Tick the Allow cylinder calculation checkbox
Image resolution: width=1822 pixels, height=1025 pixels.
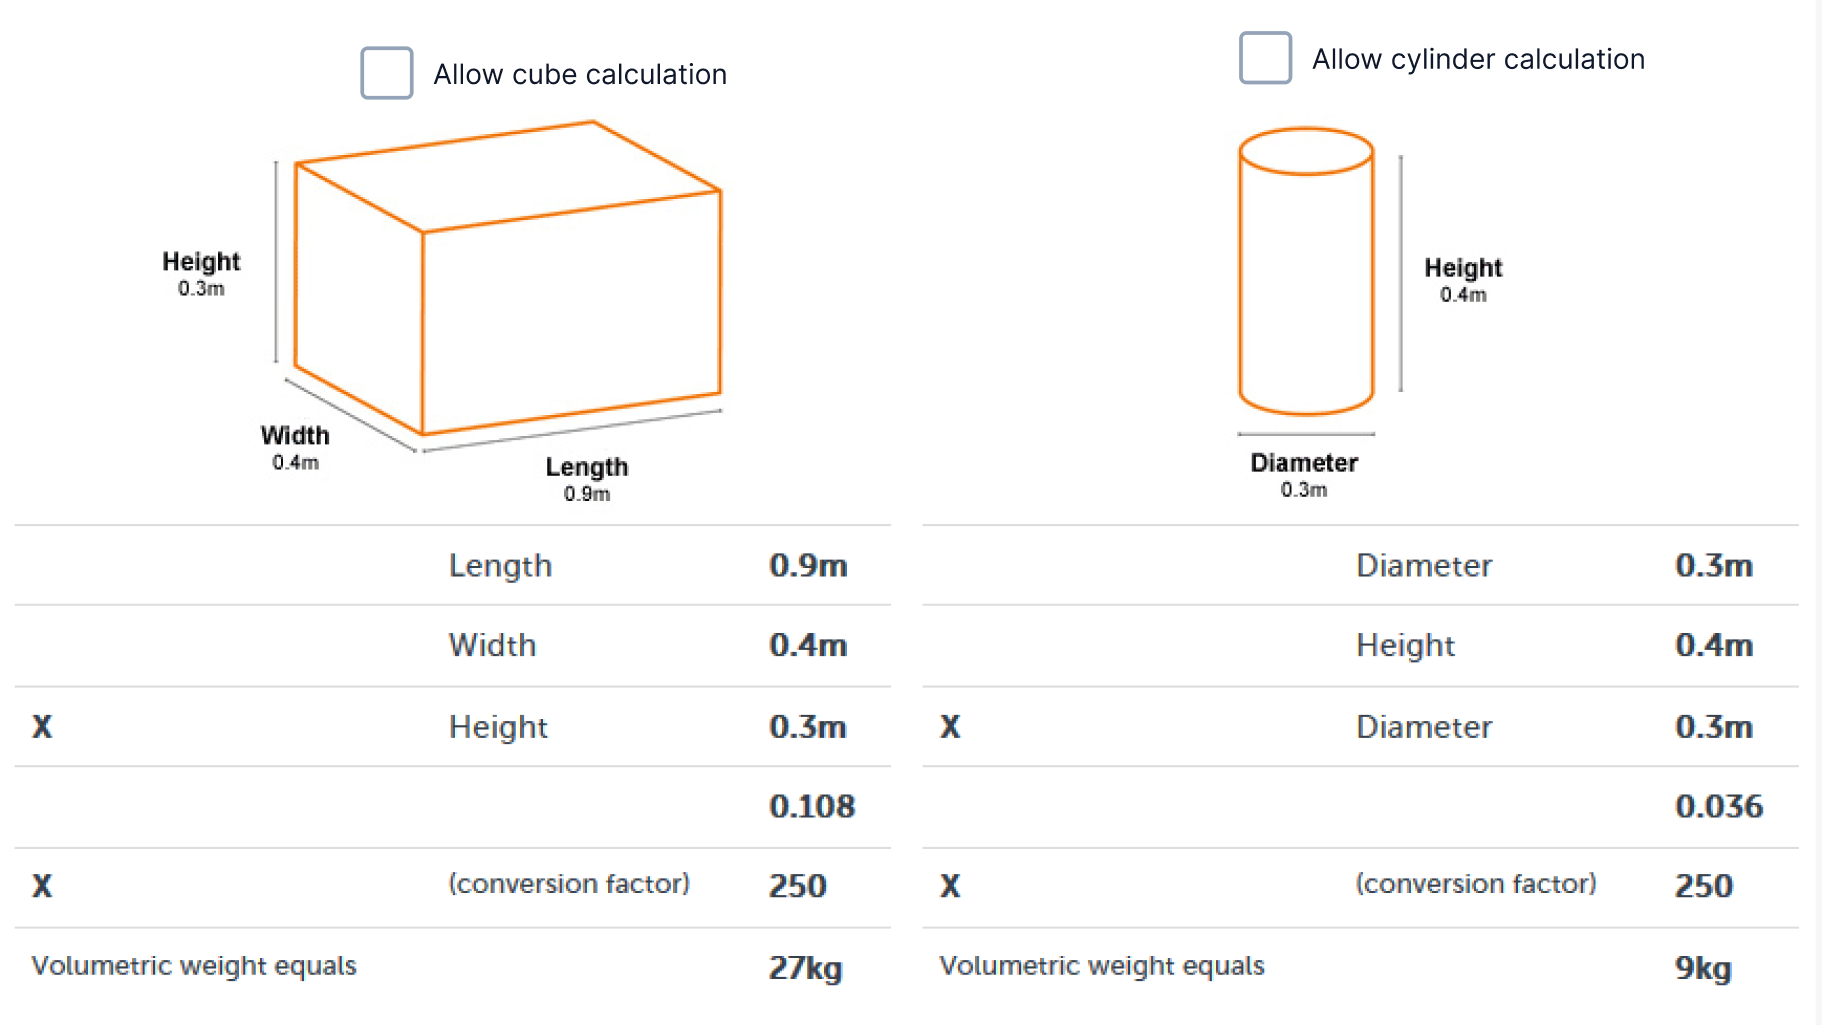pos(1265,58)
